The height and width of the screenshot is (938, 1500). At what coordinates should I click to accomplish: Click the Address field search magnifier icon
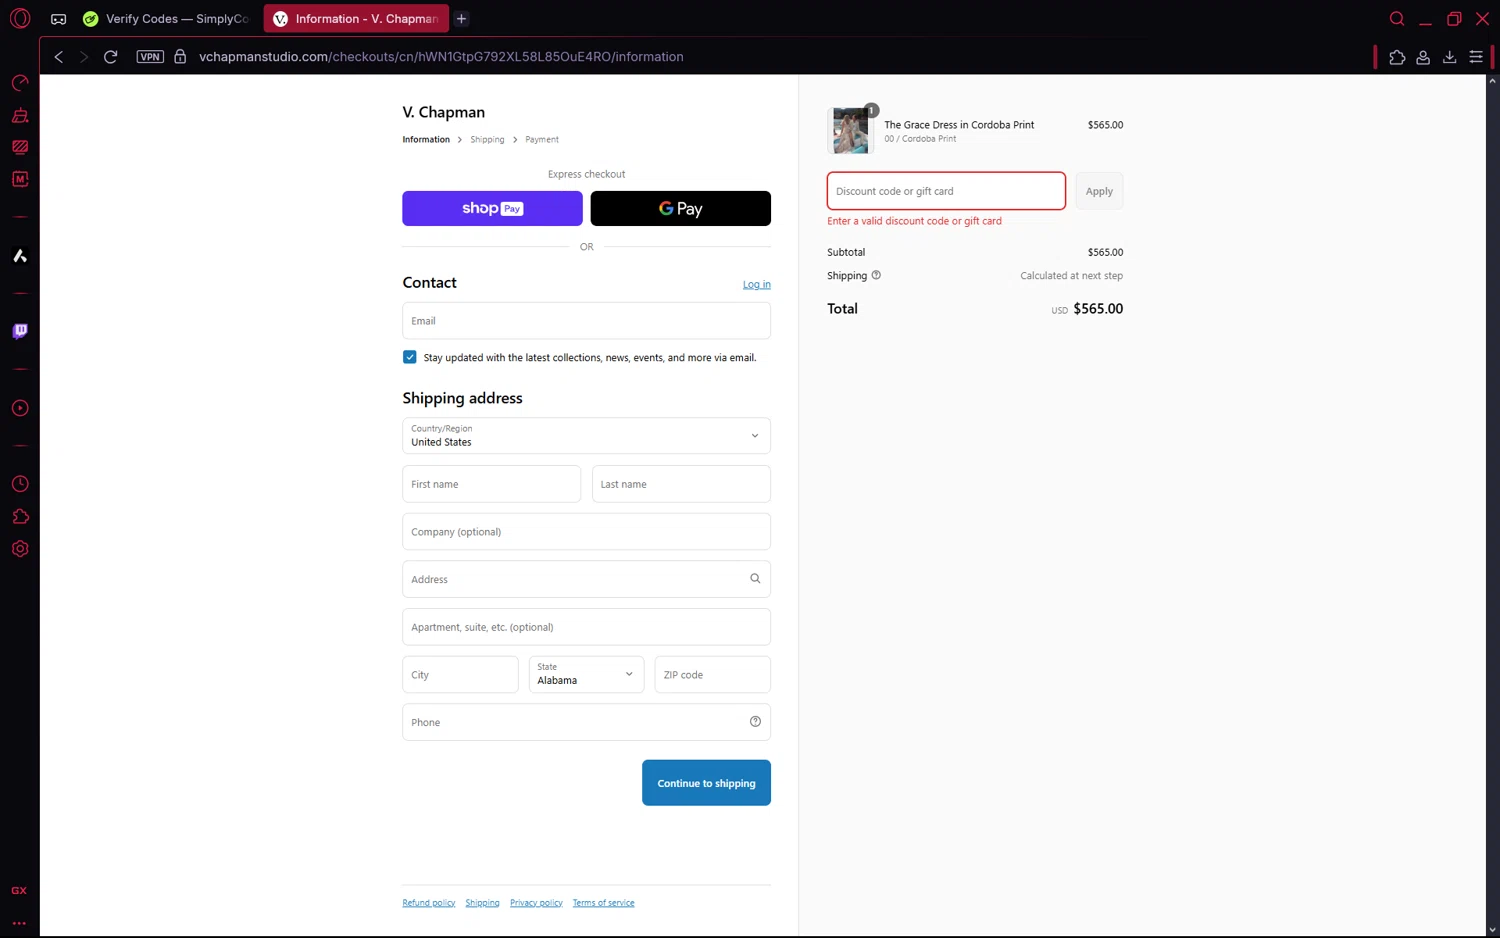755,579
